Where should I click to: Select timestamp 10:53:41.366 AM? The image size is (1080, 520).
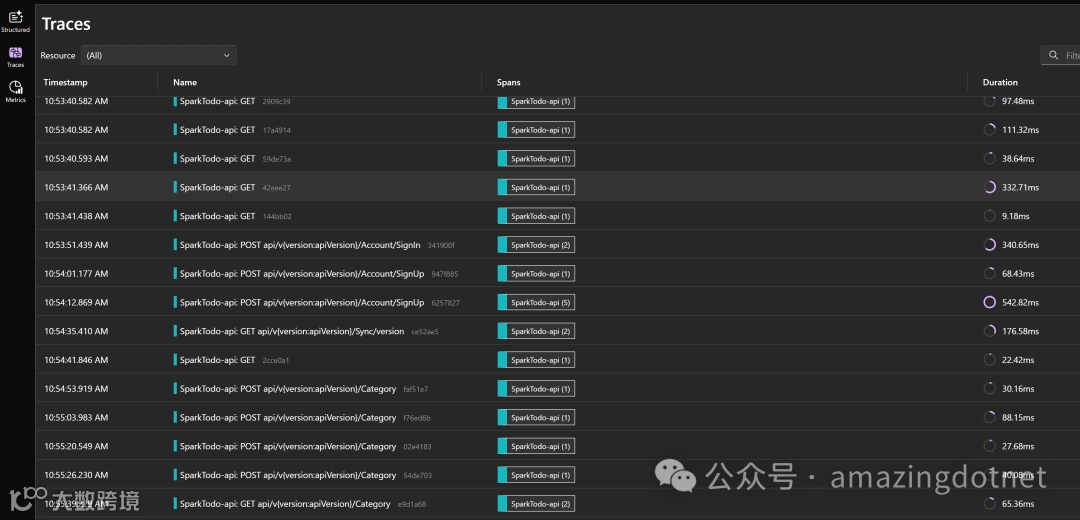pyautogui.click(x=76, y=187)
